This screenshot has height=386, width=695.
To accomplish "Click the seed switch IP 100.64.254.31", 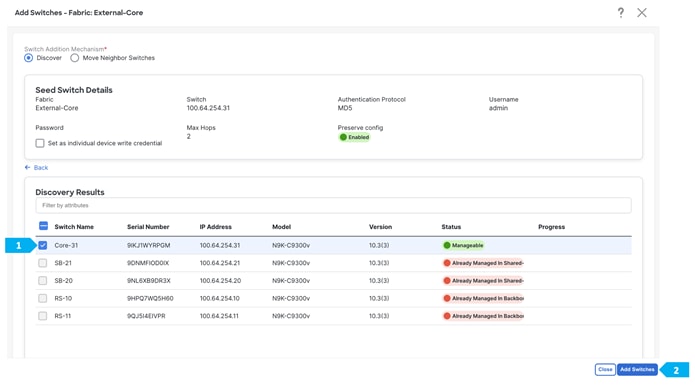I will pos(208,108).
